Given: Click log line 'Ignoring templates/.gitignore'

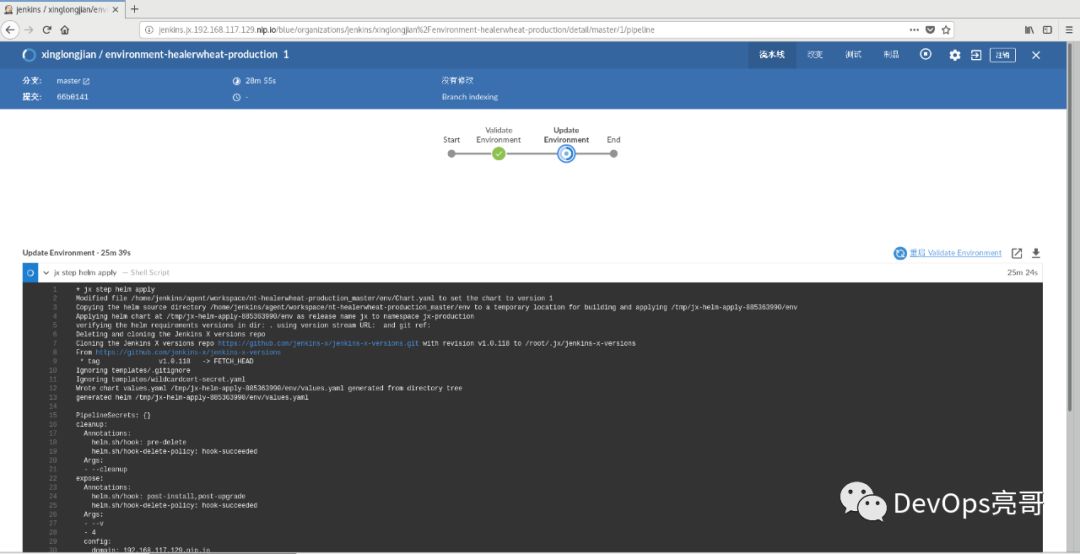Looking at the screenshot, I should 133,370.
